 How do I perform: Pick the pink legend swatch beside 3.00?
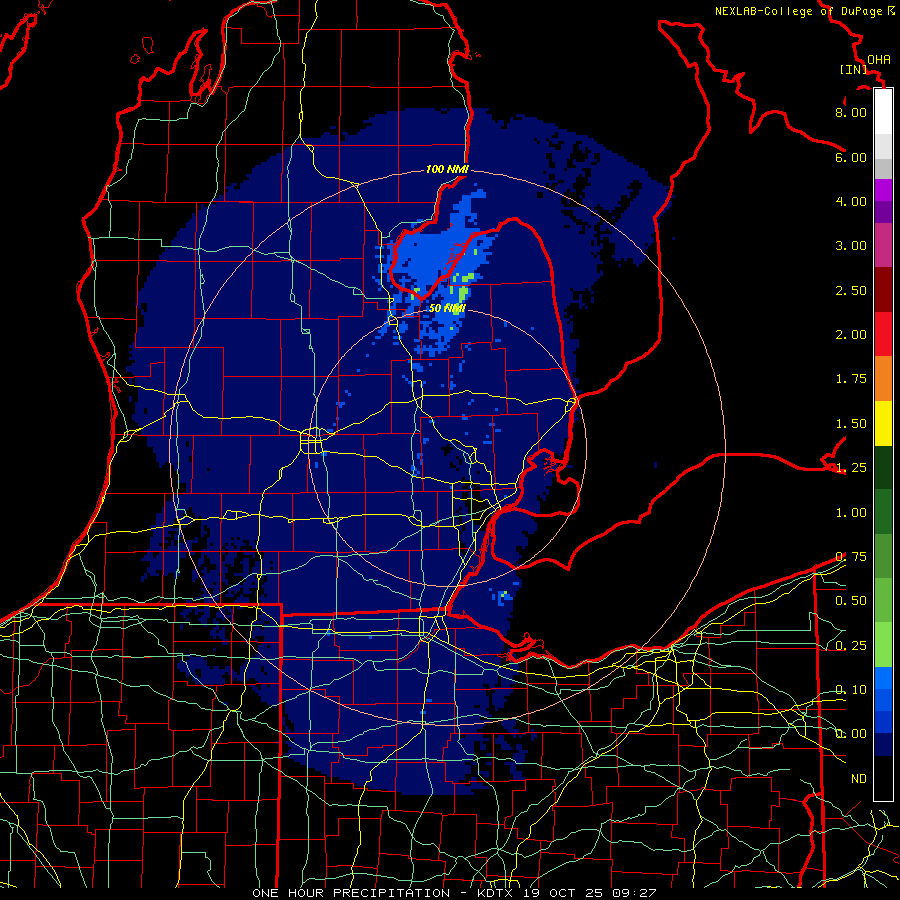[x=883, y=245]
